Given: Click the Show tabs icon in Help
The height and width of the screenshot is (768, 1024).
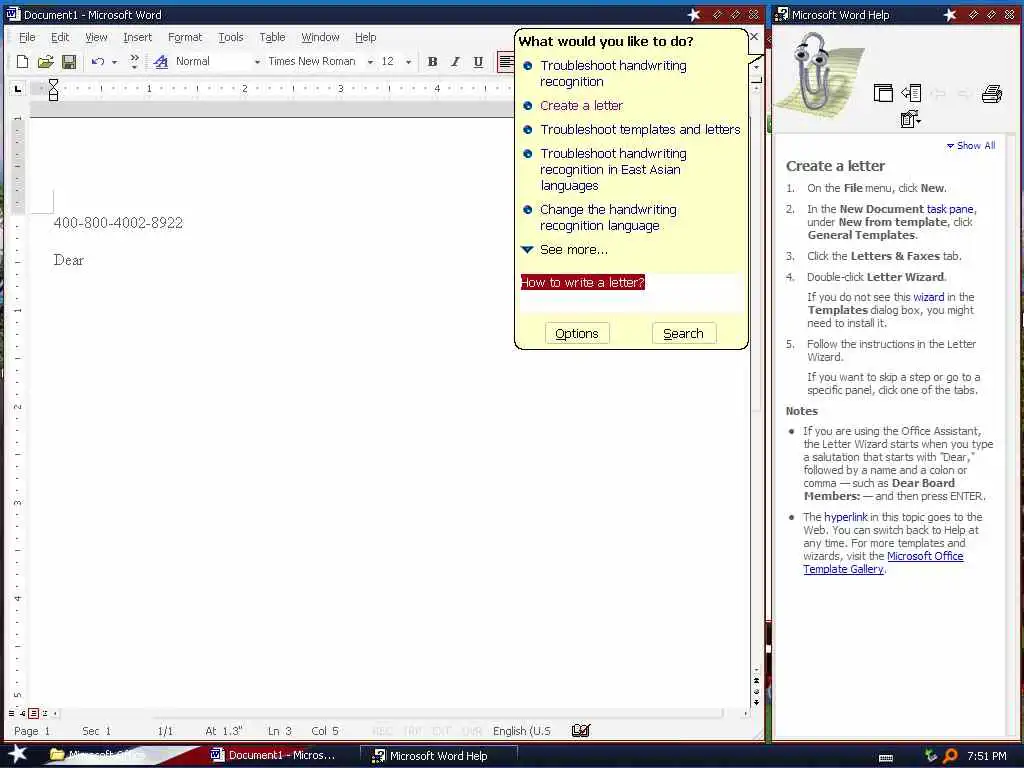Looking at the screenshot, I should click(x=911, y=93).
